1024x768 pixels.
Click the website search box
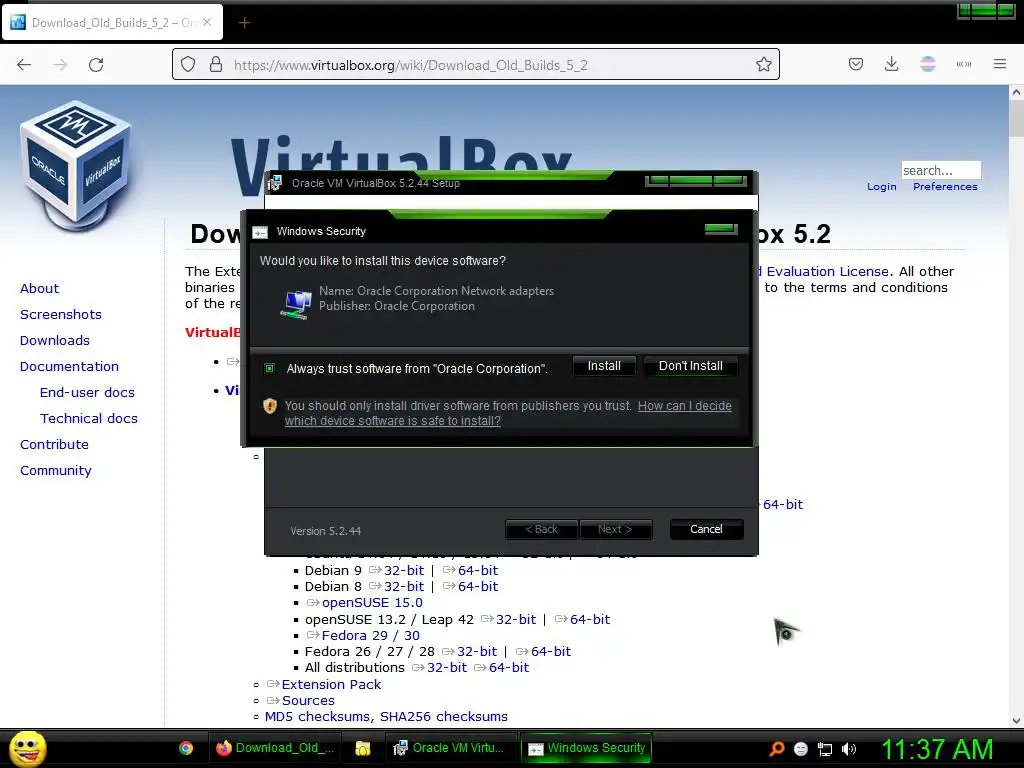pyautogui.click(x=940, y=170)
